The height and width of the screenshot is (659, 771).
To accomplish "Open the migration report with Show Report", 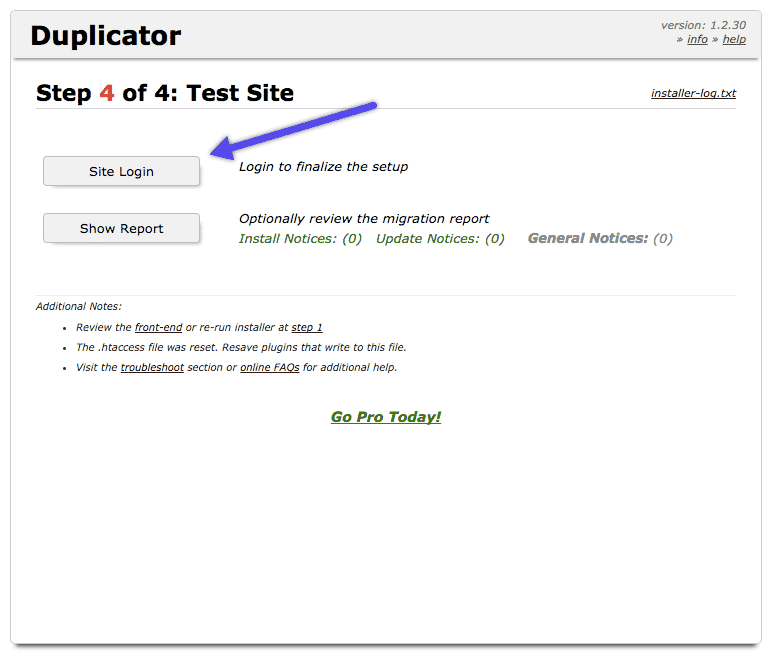I will coord(121,228).
